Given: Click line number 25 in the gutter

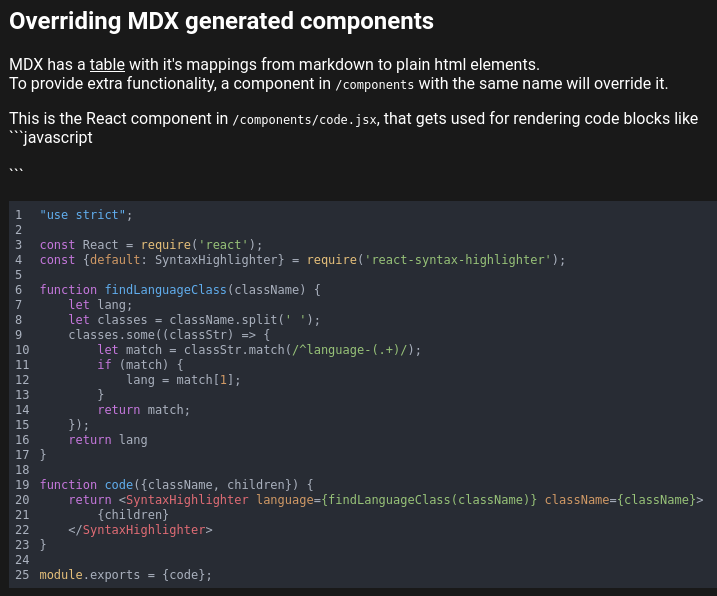Looking at the screenshot, I should pyautogui.click(x=22, y=575).
